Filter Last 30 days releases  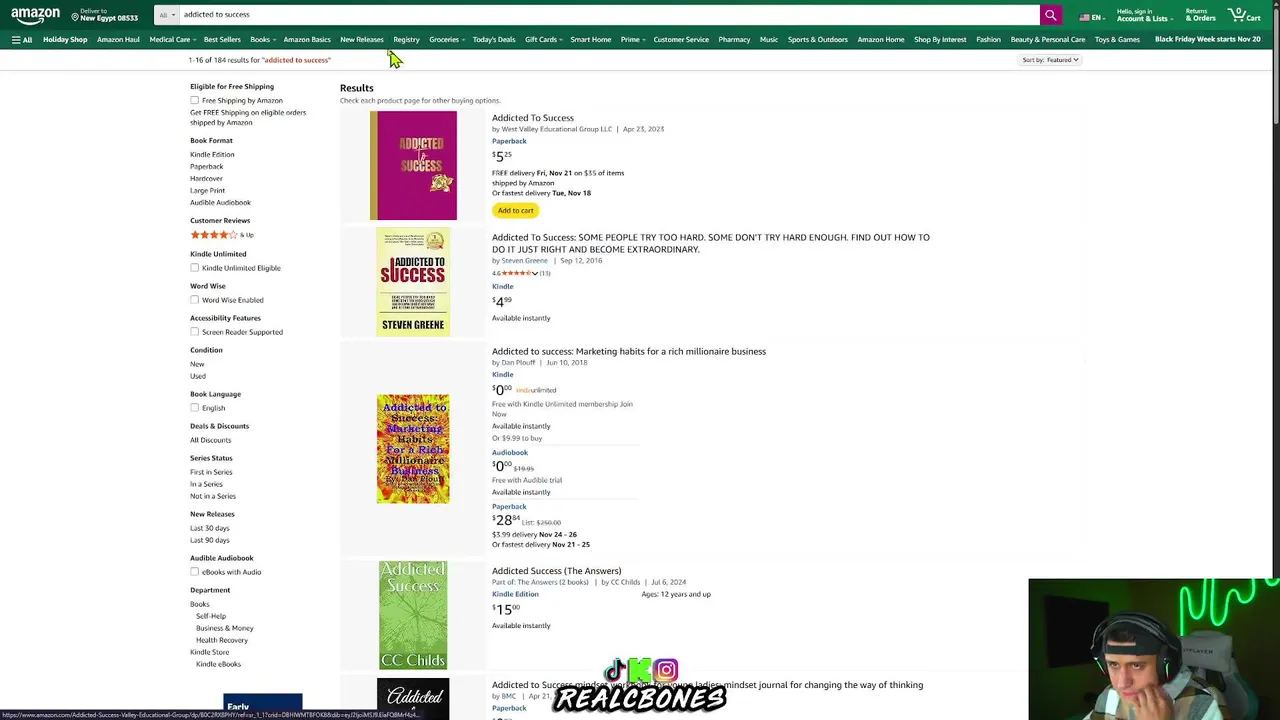(x=210, y=528)
